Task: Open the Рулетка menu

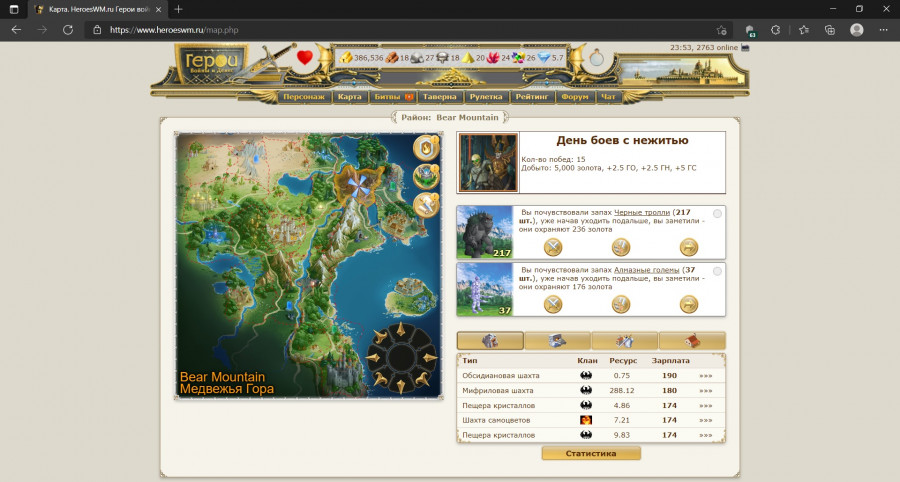Action: point(486,97)
